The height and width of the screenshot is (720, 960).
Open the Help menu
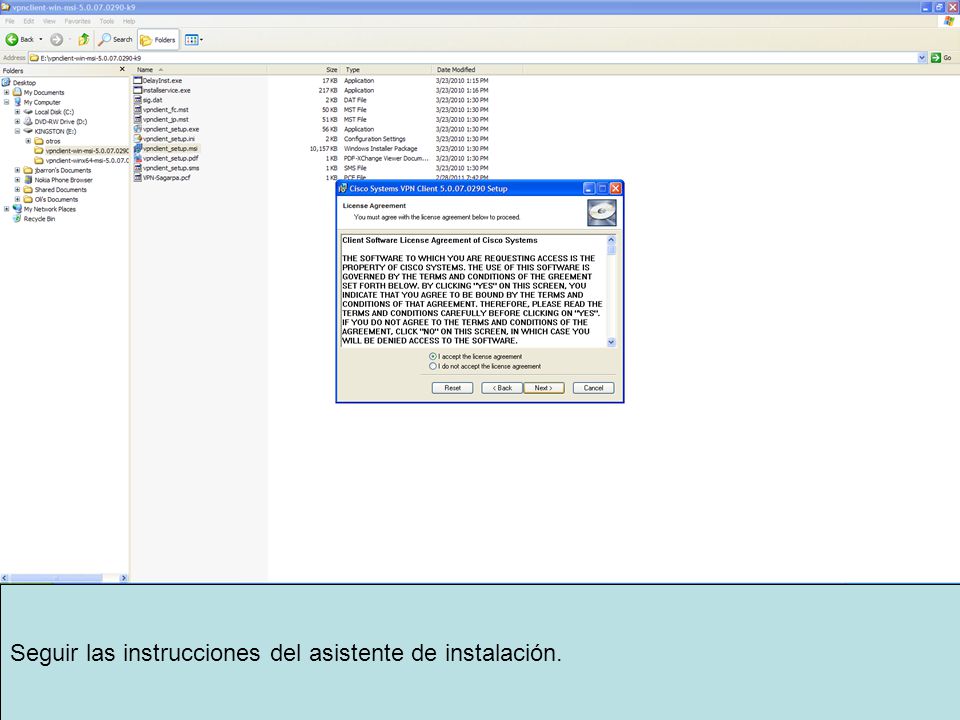[129, 21]
